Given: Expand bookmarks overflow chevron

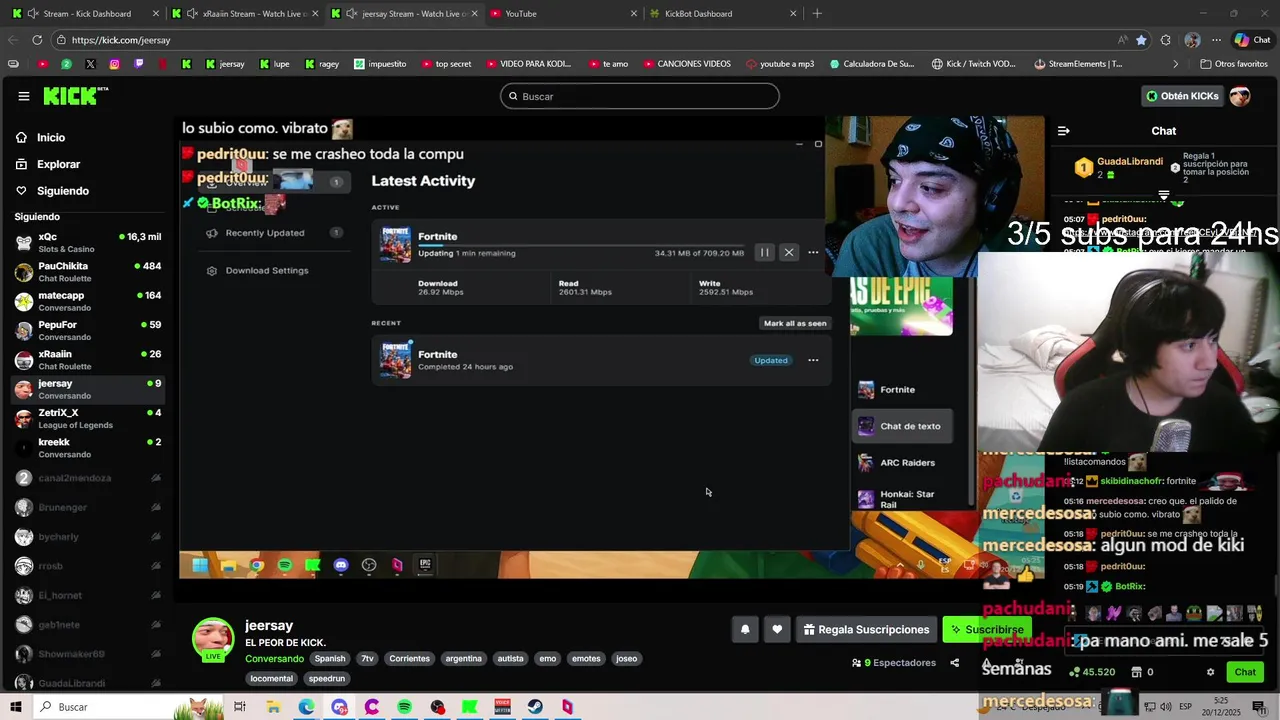Looking at the screenshot, I should coord(1175,64).
